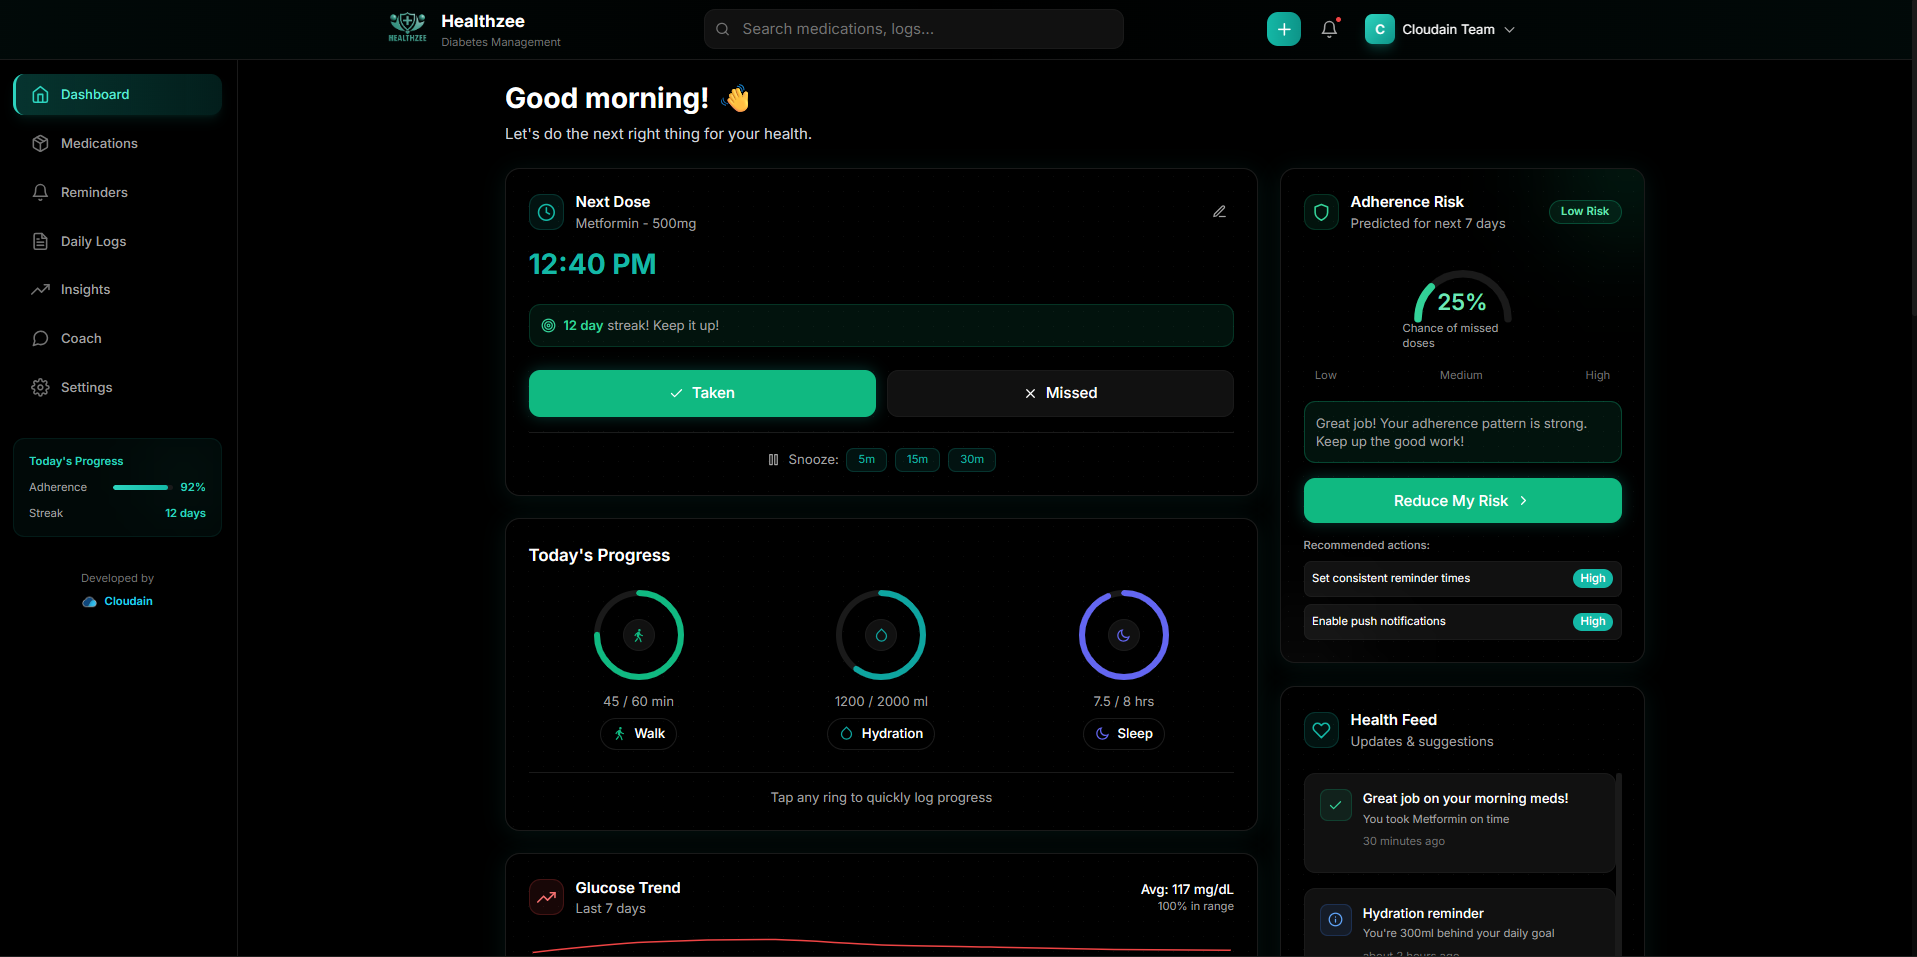The image size is (1917, 957).
Task: Tap the Sleep progress ring
Action: 1123,635
